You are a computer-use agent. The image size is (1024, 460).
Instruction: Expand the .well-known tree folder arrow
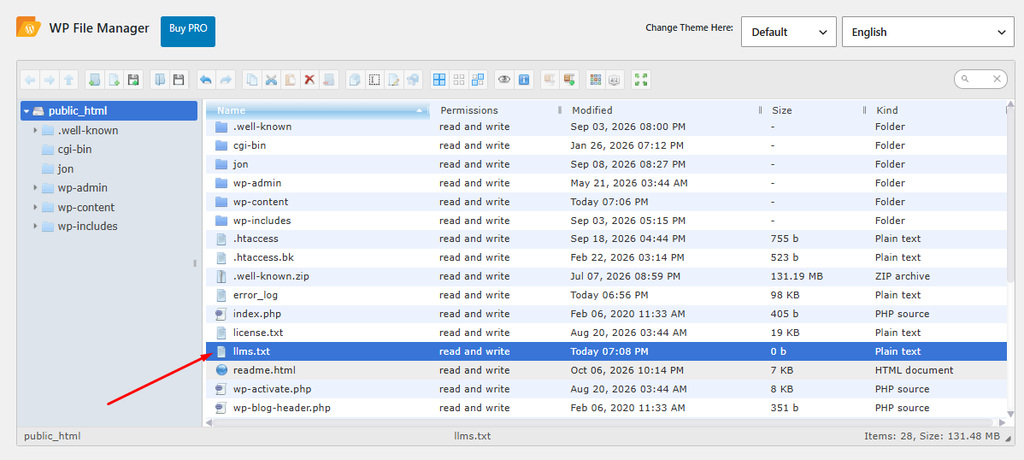tap(35, 130)
